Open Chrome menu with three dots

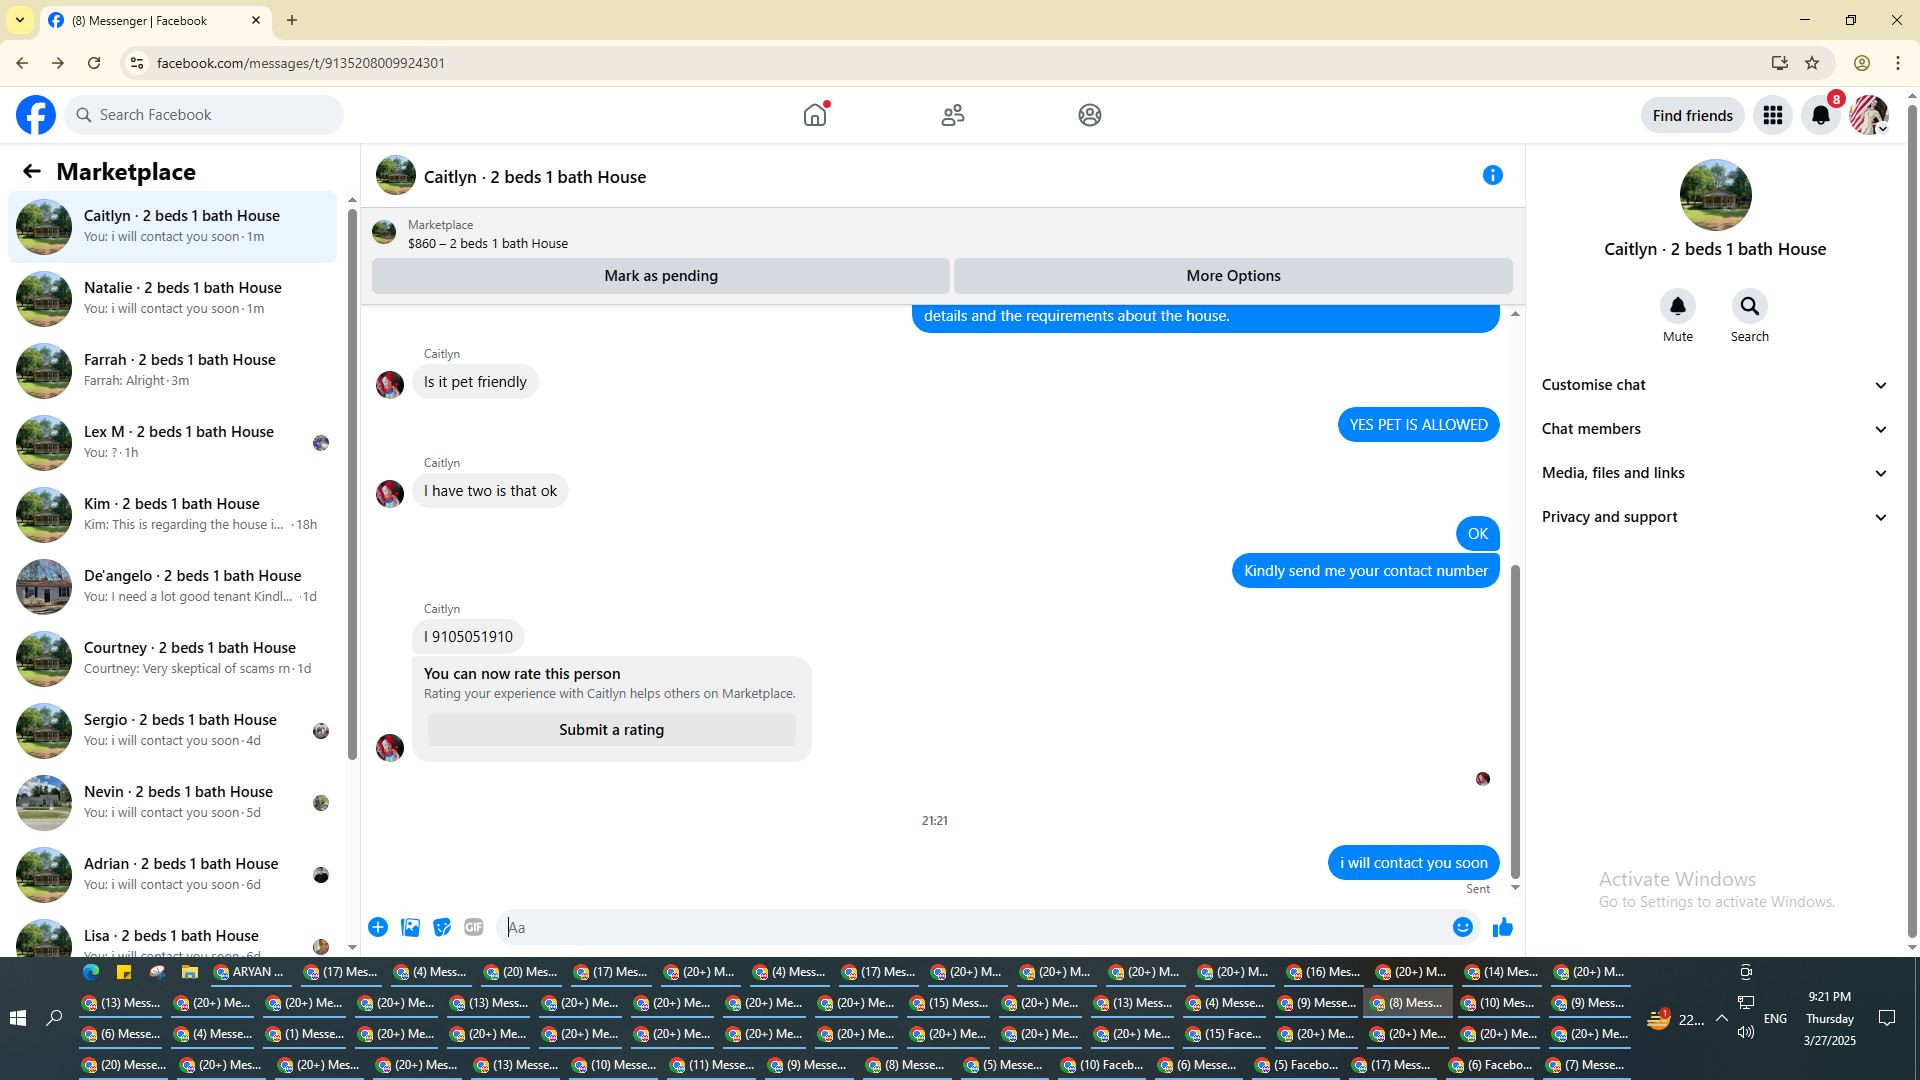point(1898,63)
